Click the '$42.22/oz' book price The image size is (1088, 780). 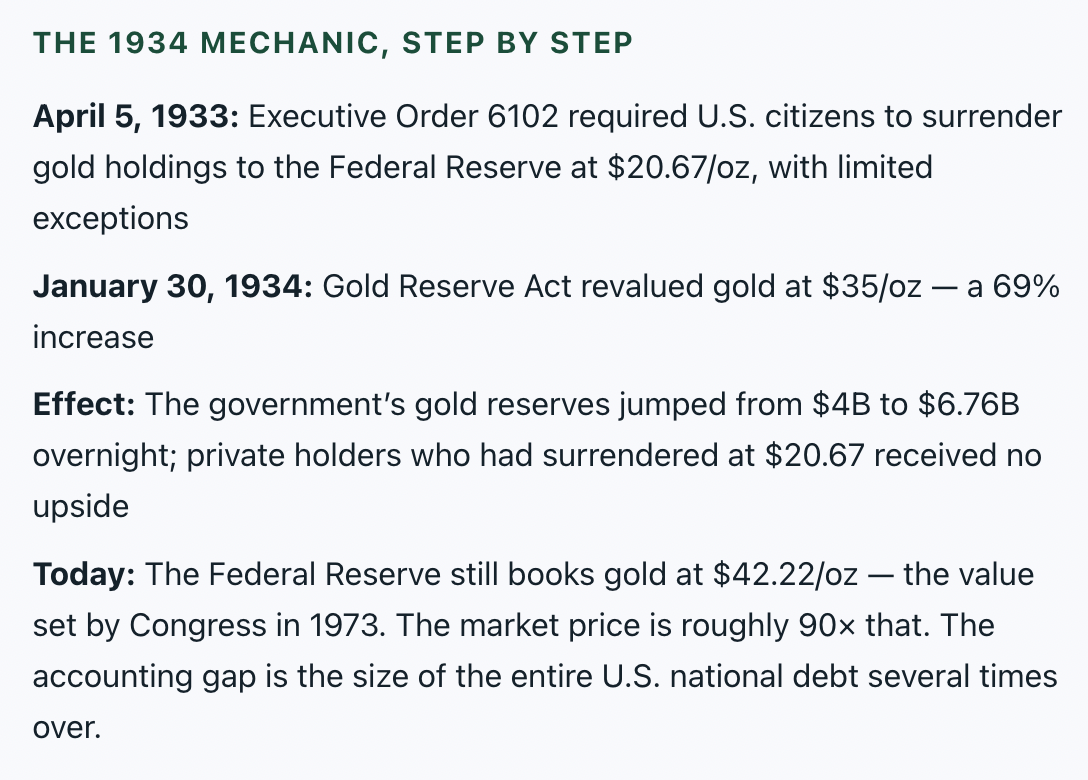click(x=785, y=575)
